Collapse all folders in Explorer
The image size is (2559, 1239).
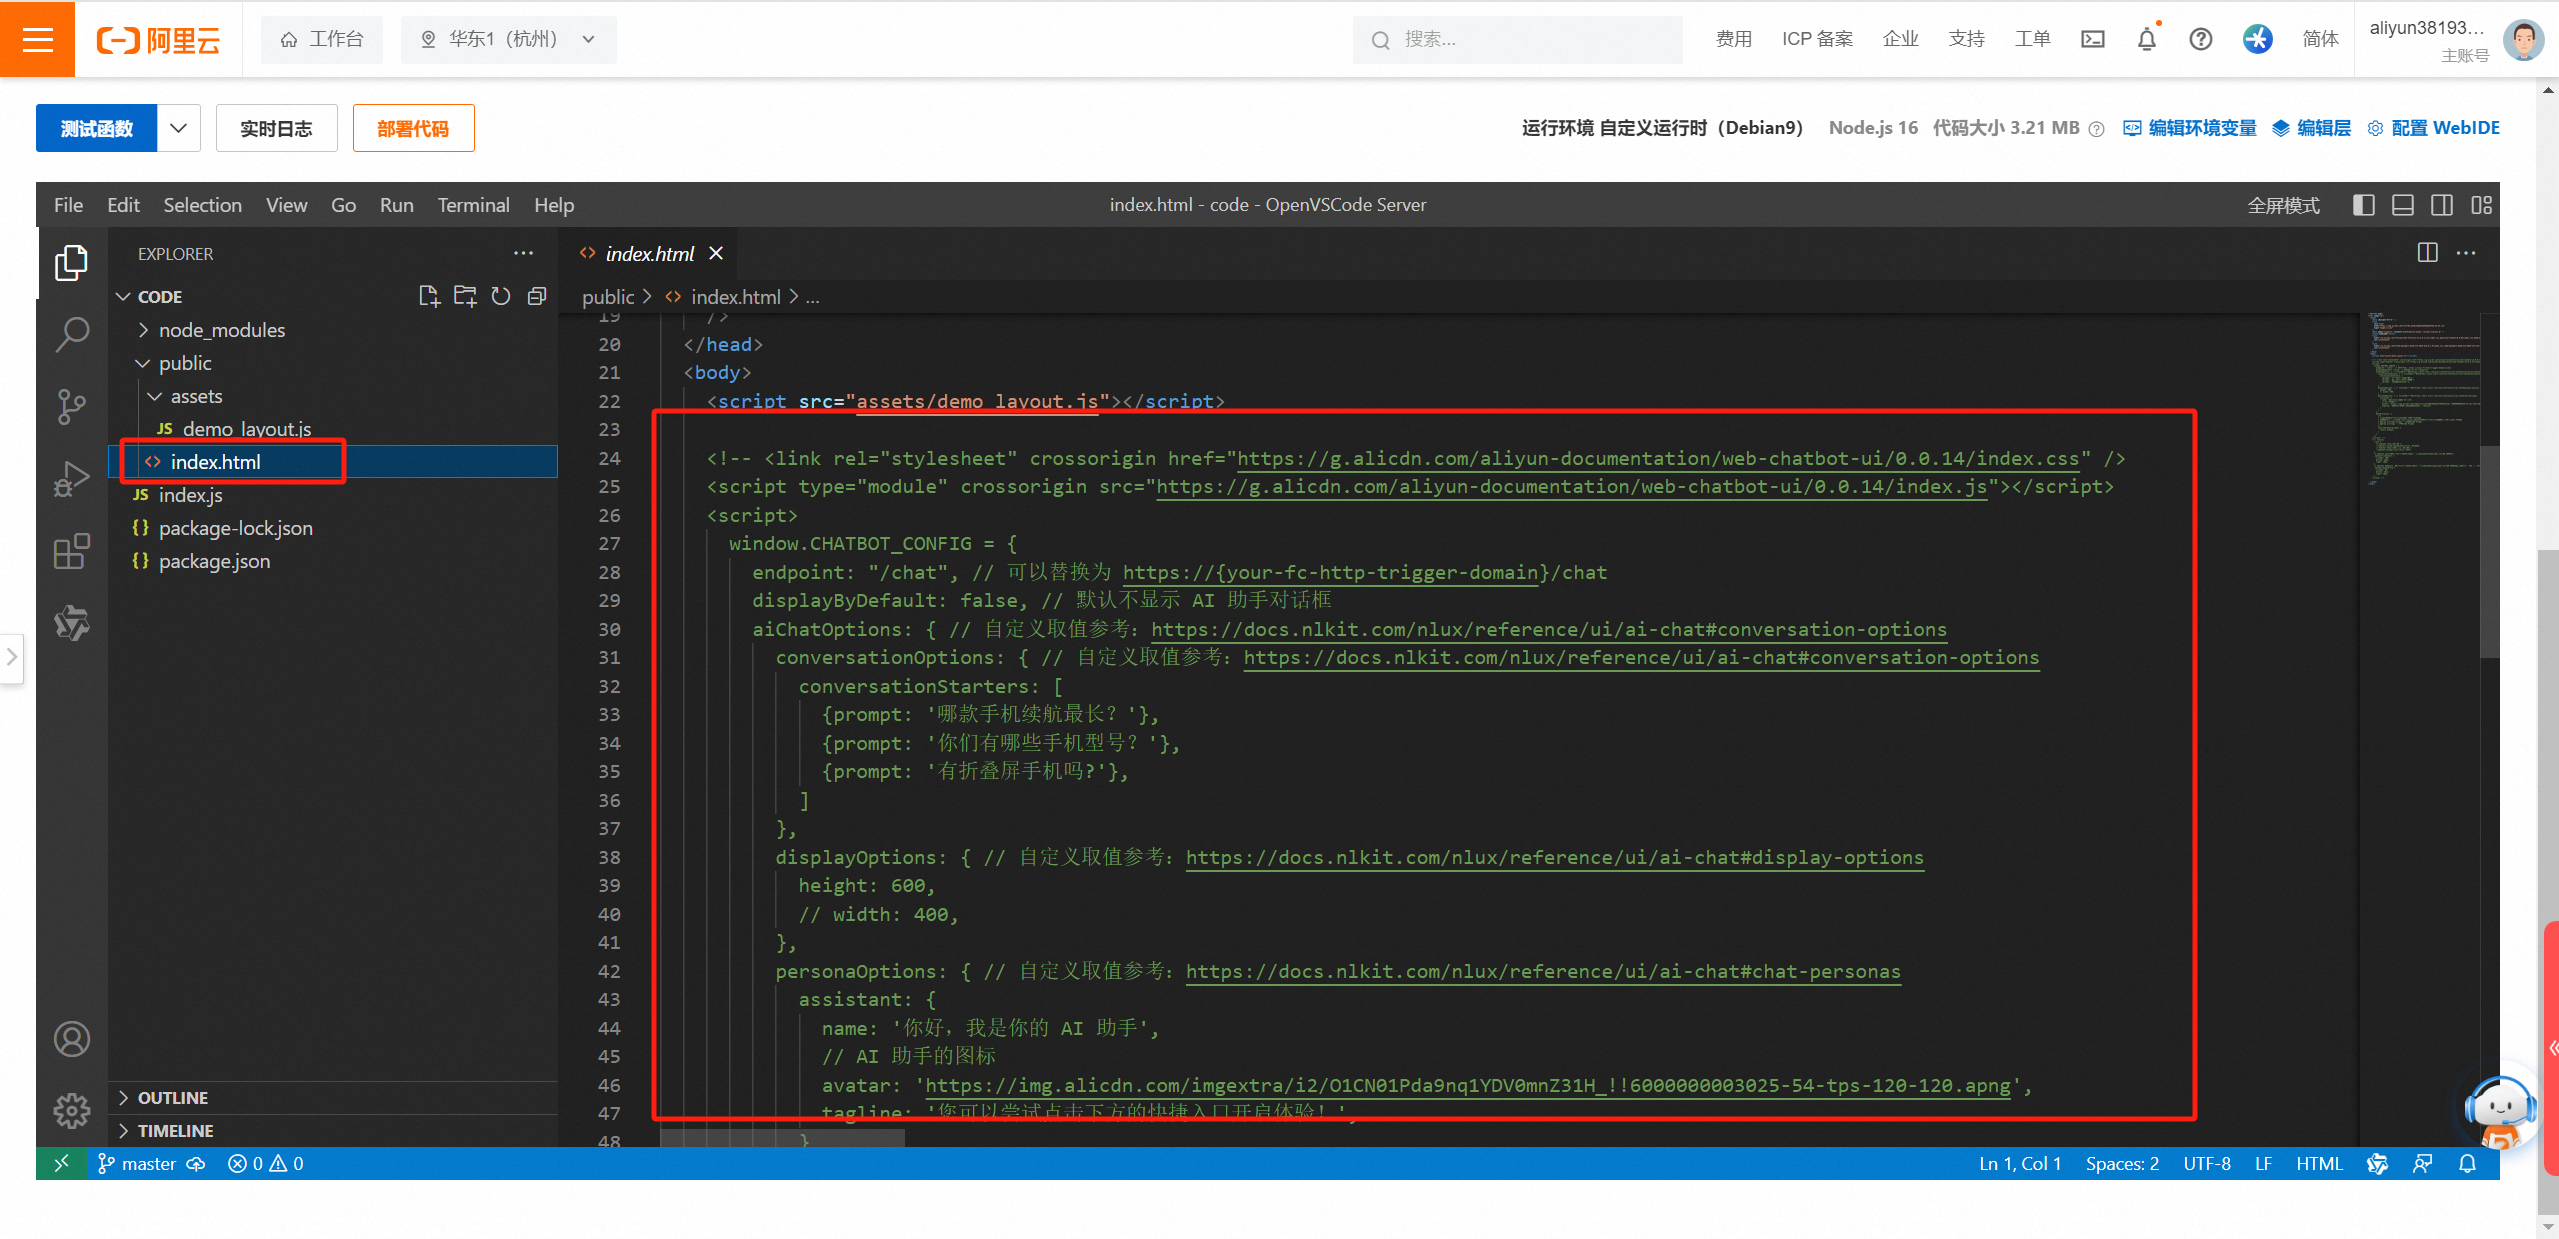[x=537, y=296]
